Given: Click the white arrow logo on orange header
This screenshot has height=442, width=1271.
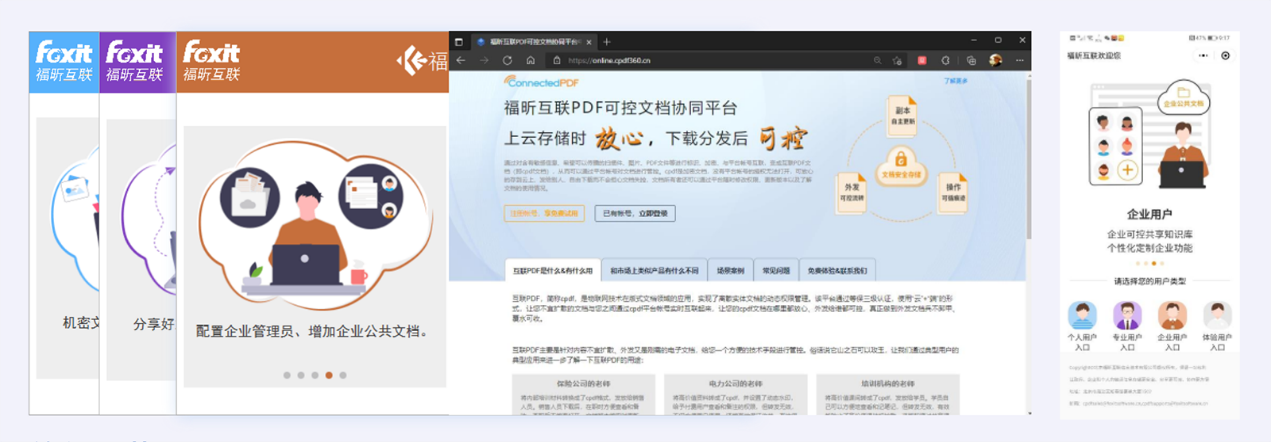Looking at the screenshot, I should [x=410, y=61].
